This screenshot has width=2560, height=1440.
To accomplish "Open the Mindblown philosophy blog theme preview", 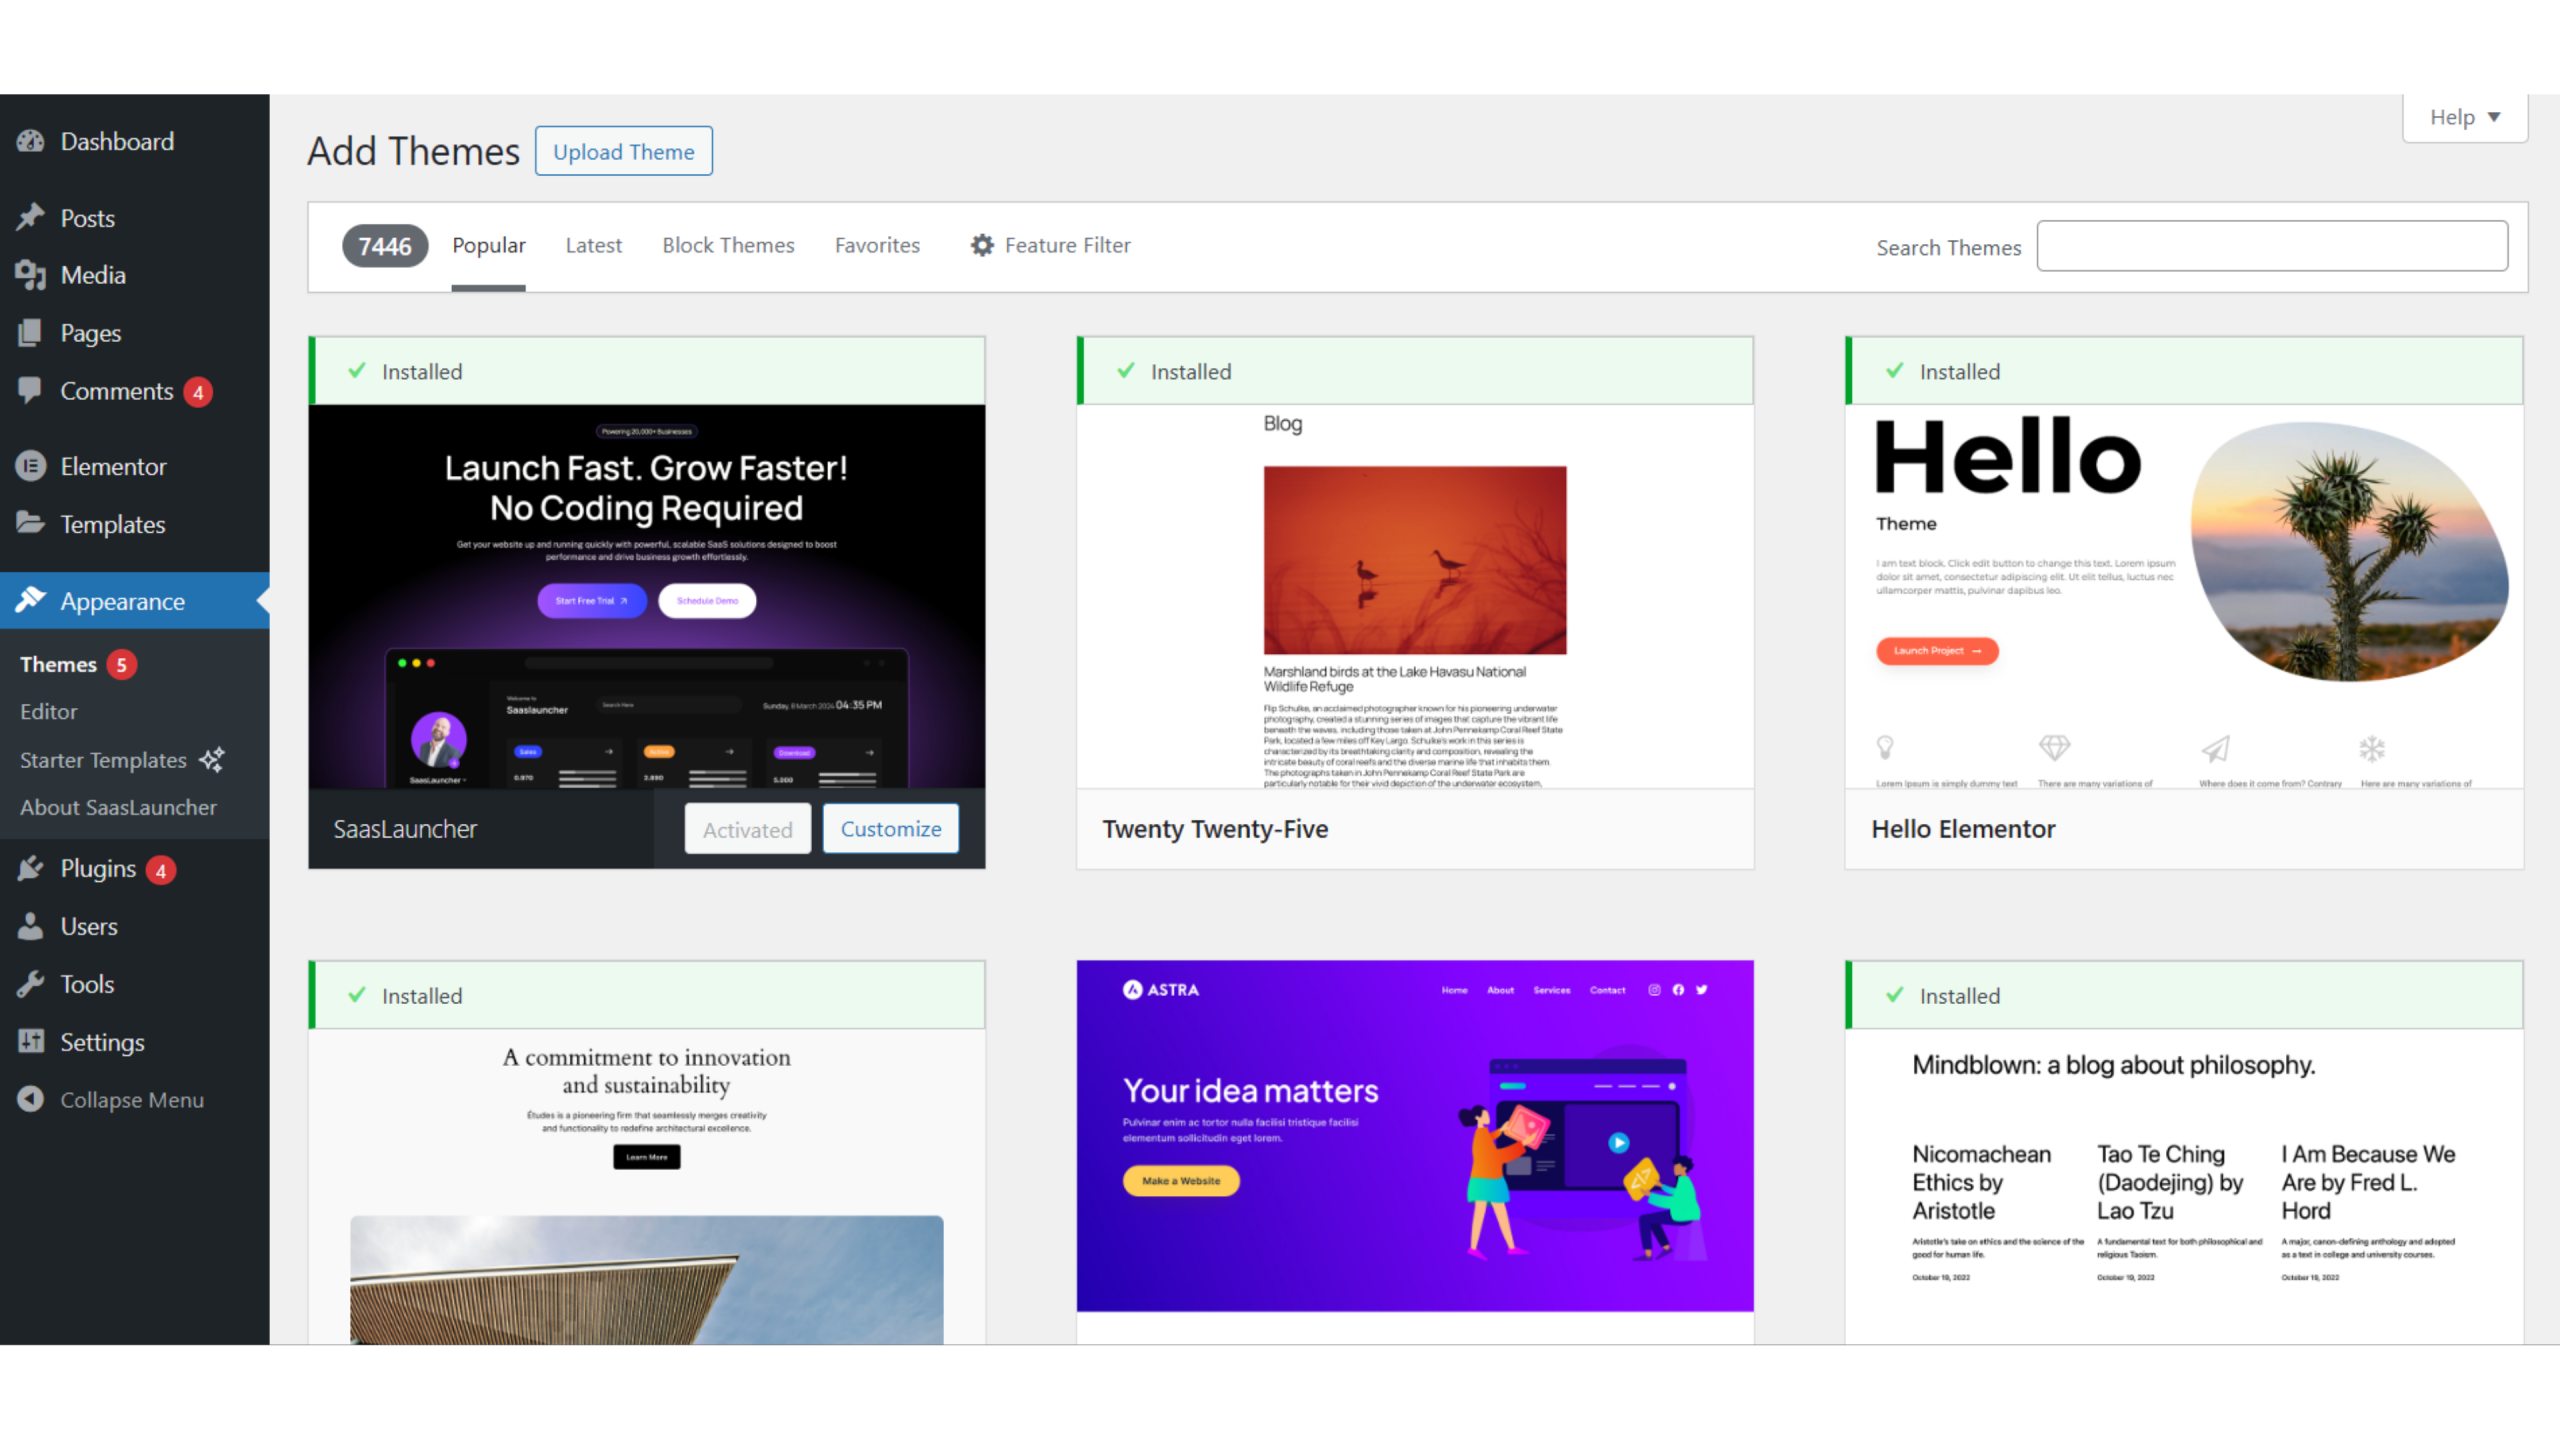I will (2184, 1186).
